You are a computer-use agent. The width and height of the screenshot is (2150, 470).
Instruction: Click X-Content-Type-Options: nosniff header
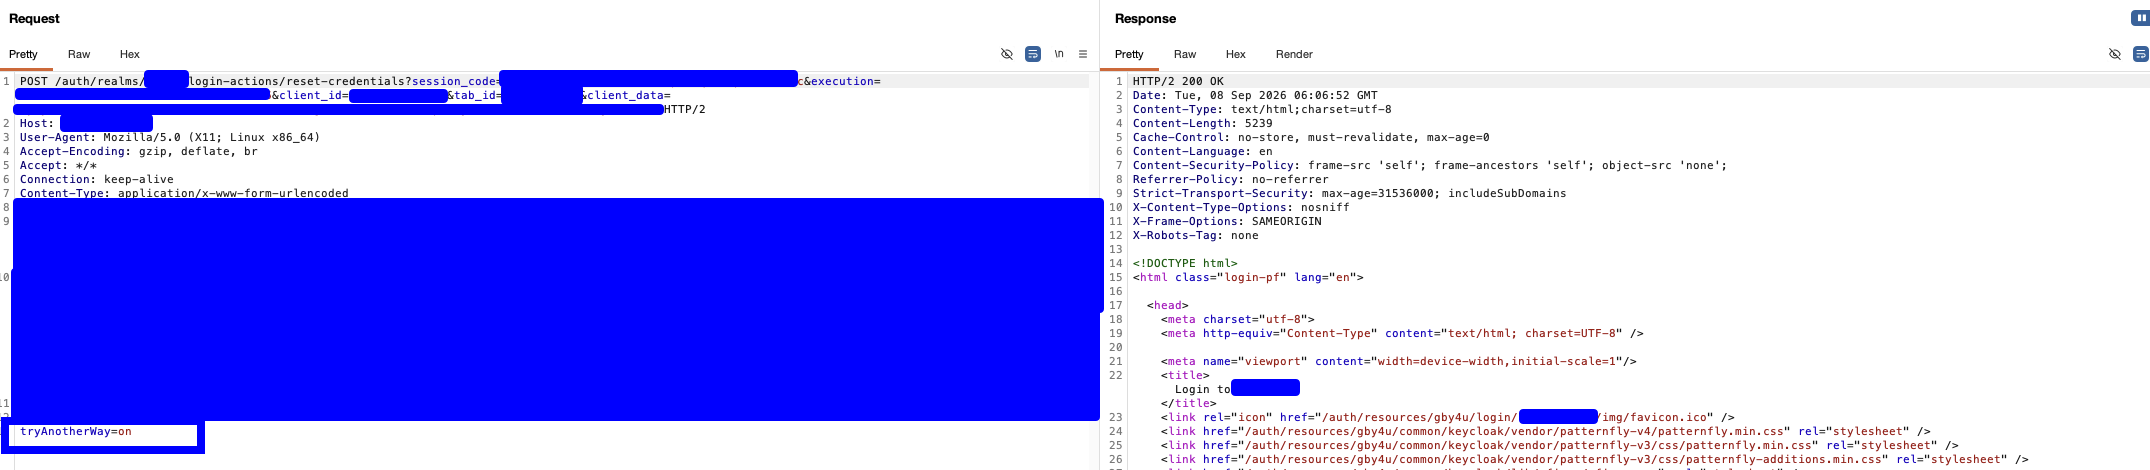click(1241, 207)
